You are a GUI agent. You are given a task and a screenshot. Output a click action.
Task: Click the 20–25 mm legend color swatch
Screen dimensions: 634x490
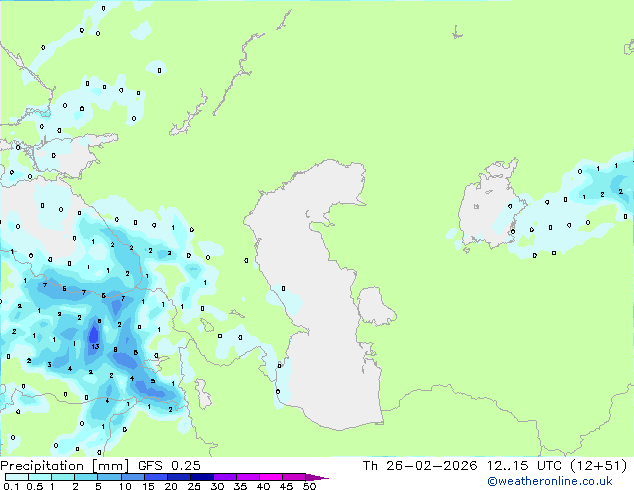(178, 477)
